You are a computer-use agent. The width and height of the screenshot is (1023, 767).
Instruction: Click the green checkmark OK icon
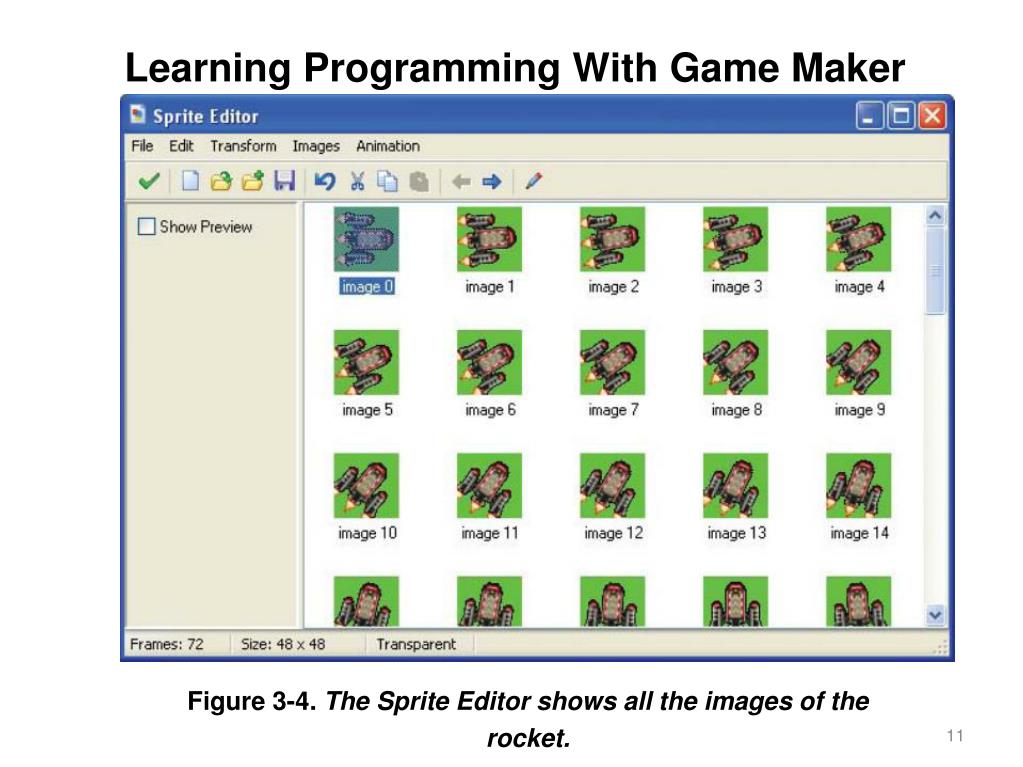coord(149,181)
